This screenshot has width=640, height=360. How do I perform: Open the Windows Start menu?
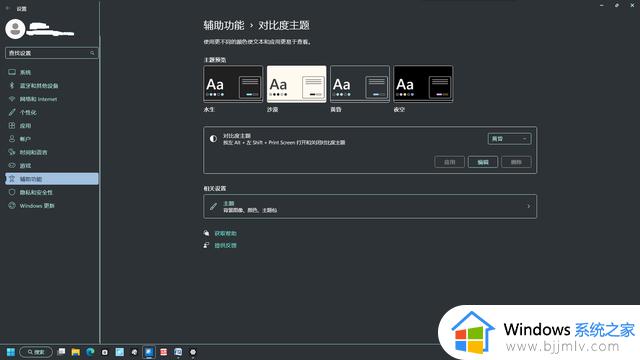pos(11,352)
